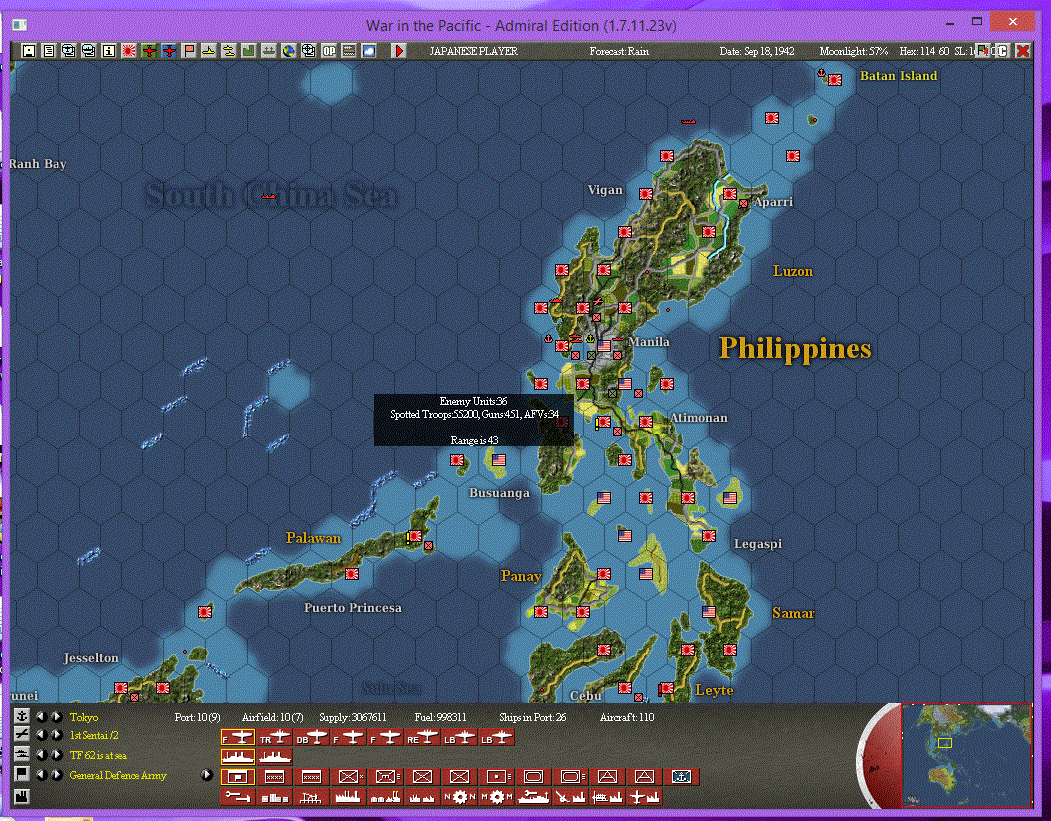Open the document report icon in toolbar
This screenshot has width=1051, height=821.
49,51
